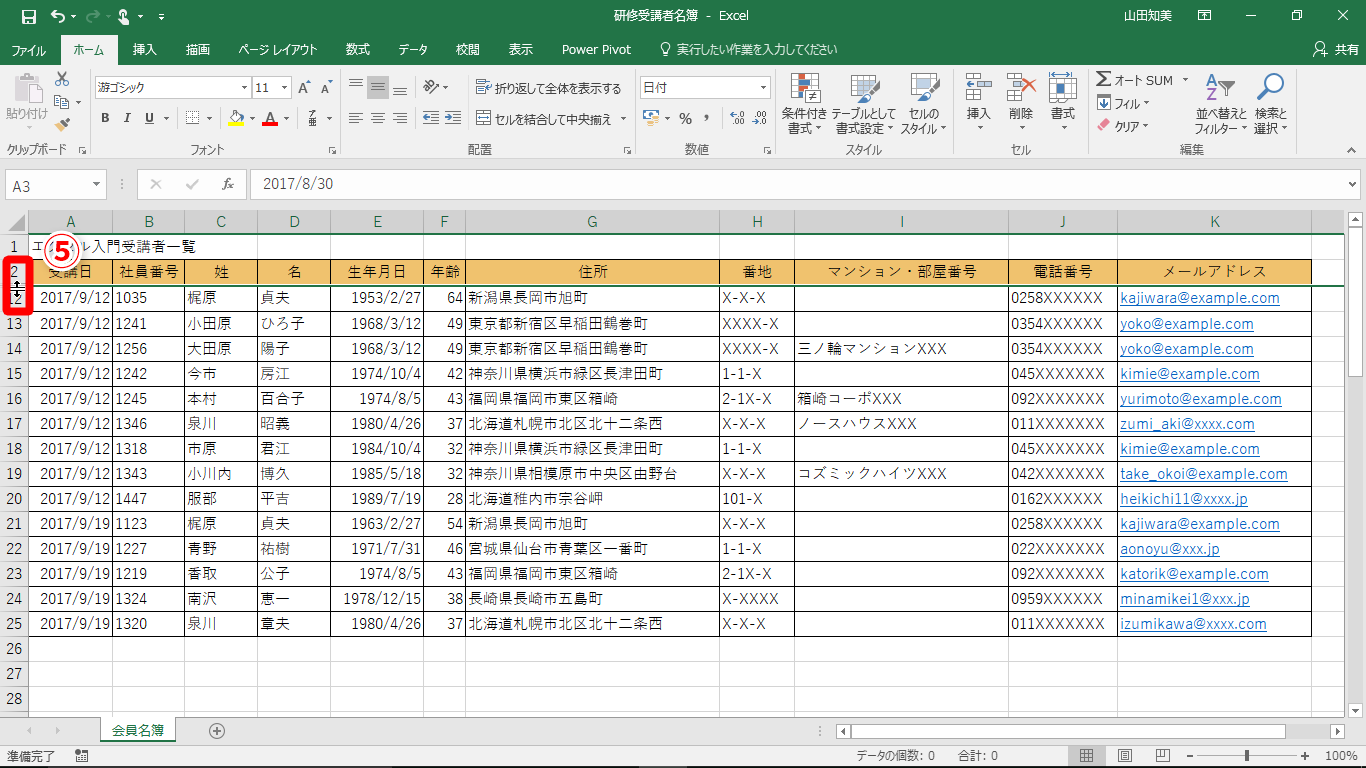Switch to the 表示 tab
The height and width of the screenshot is (768, 1366).
pos(520,49)
